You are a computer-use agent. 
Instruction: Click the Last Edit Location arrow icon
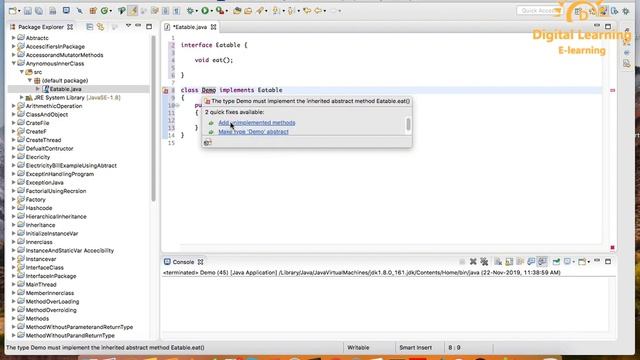coord(307,11)
